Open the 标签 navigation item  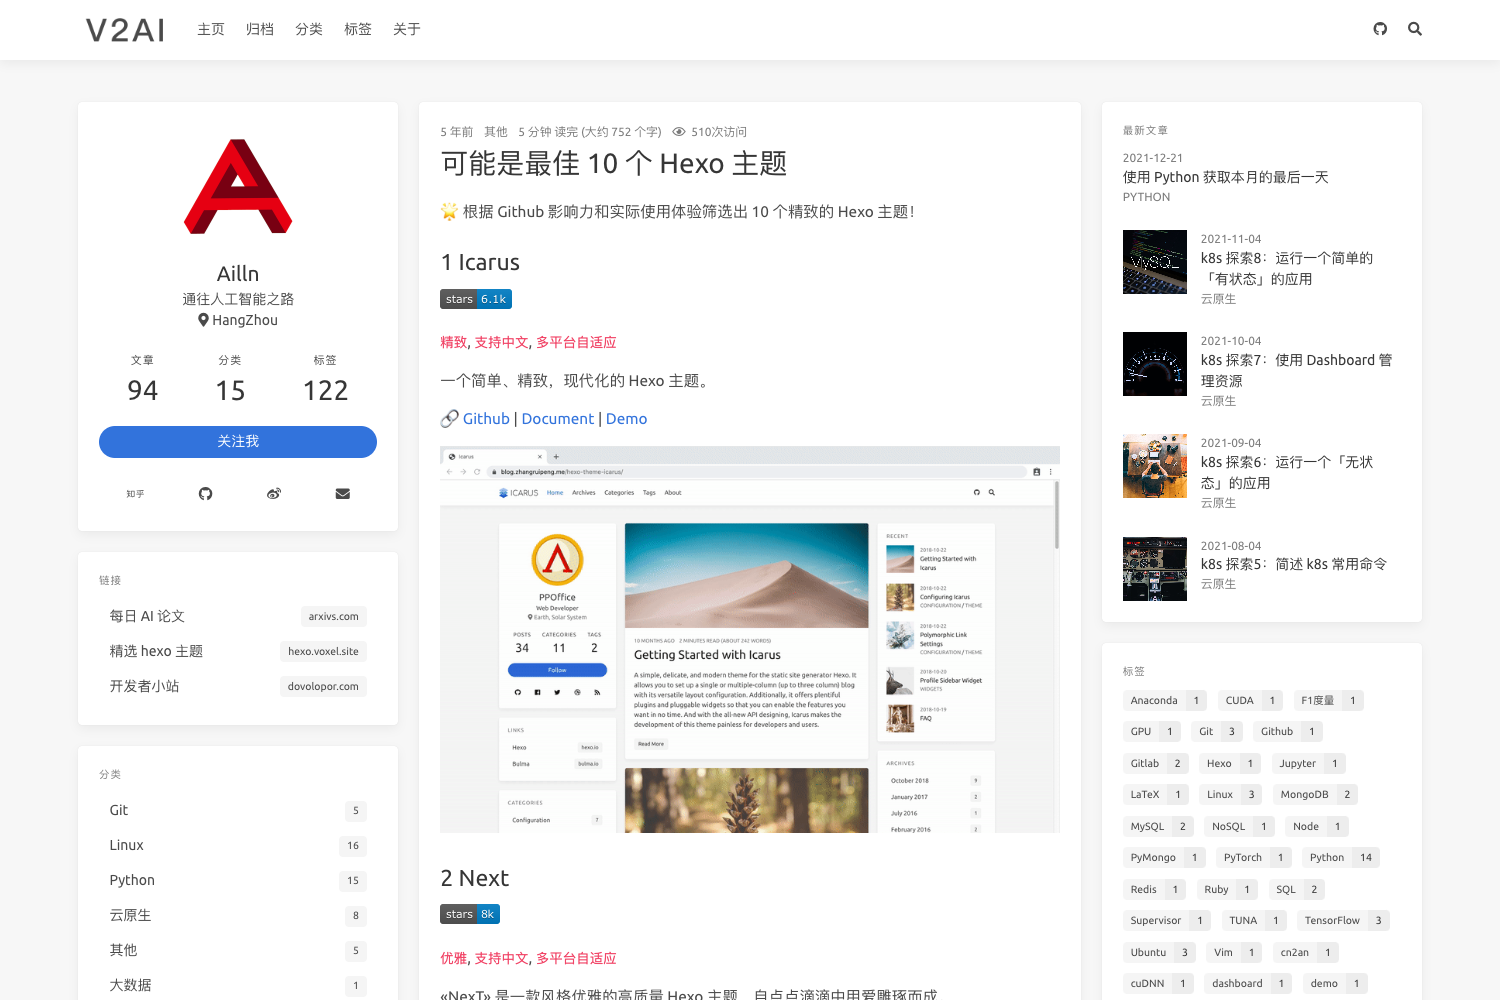click(358, 30)
